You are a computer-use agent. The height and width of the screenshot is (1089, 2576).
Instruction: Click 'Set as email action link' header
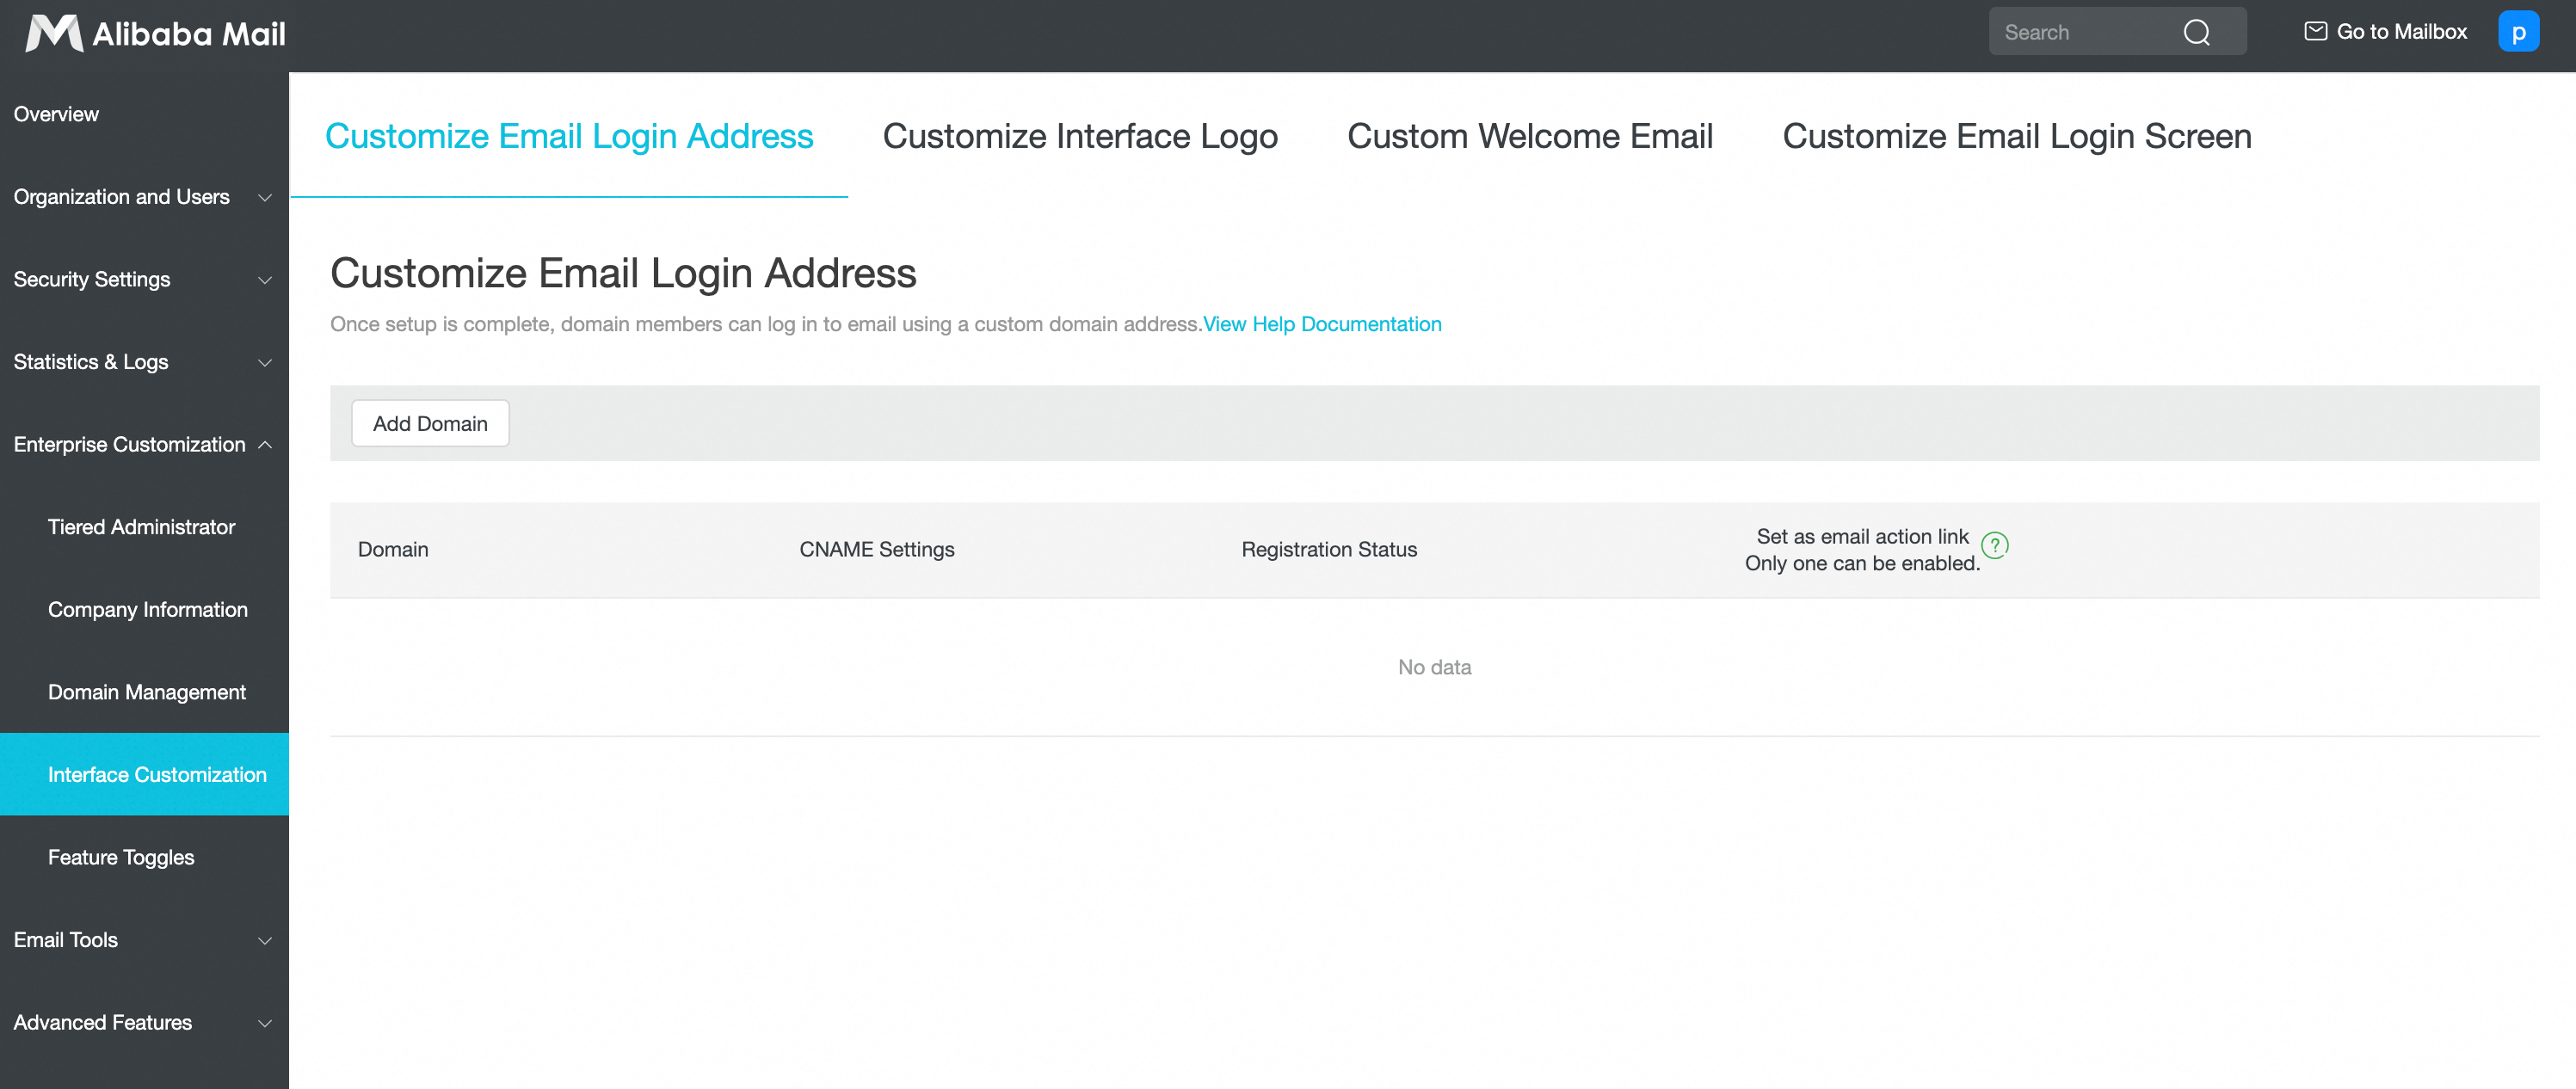coord(1862,537)
